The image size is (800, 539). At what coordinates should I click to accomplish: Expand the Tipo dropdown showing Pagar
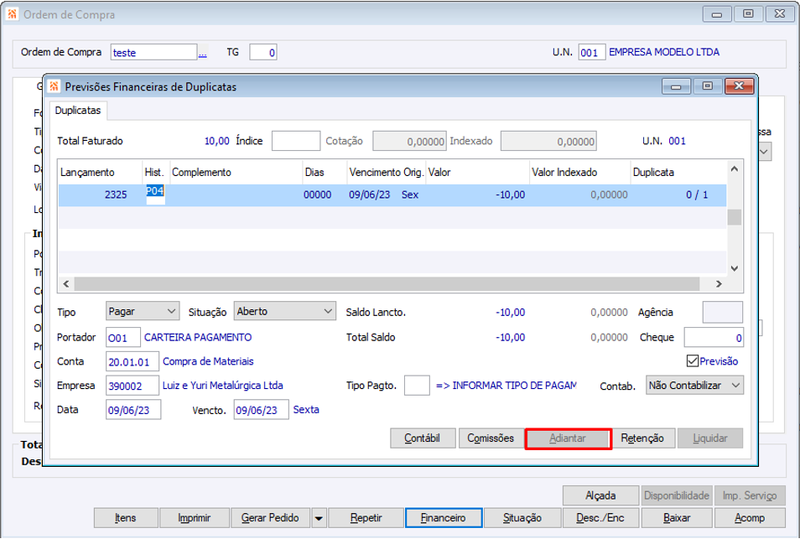click(x=143, y=311)
